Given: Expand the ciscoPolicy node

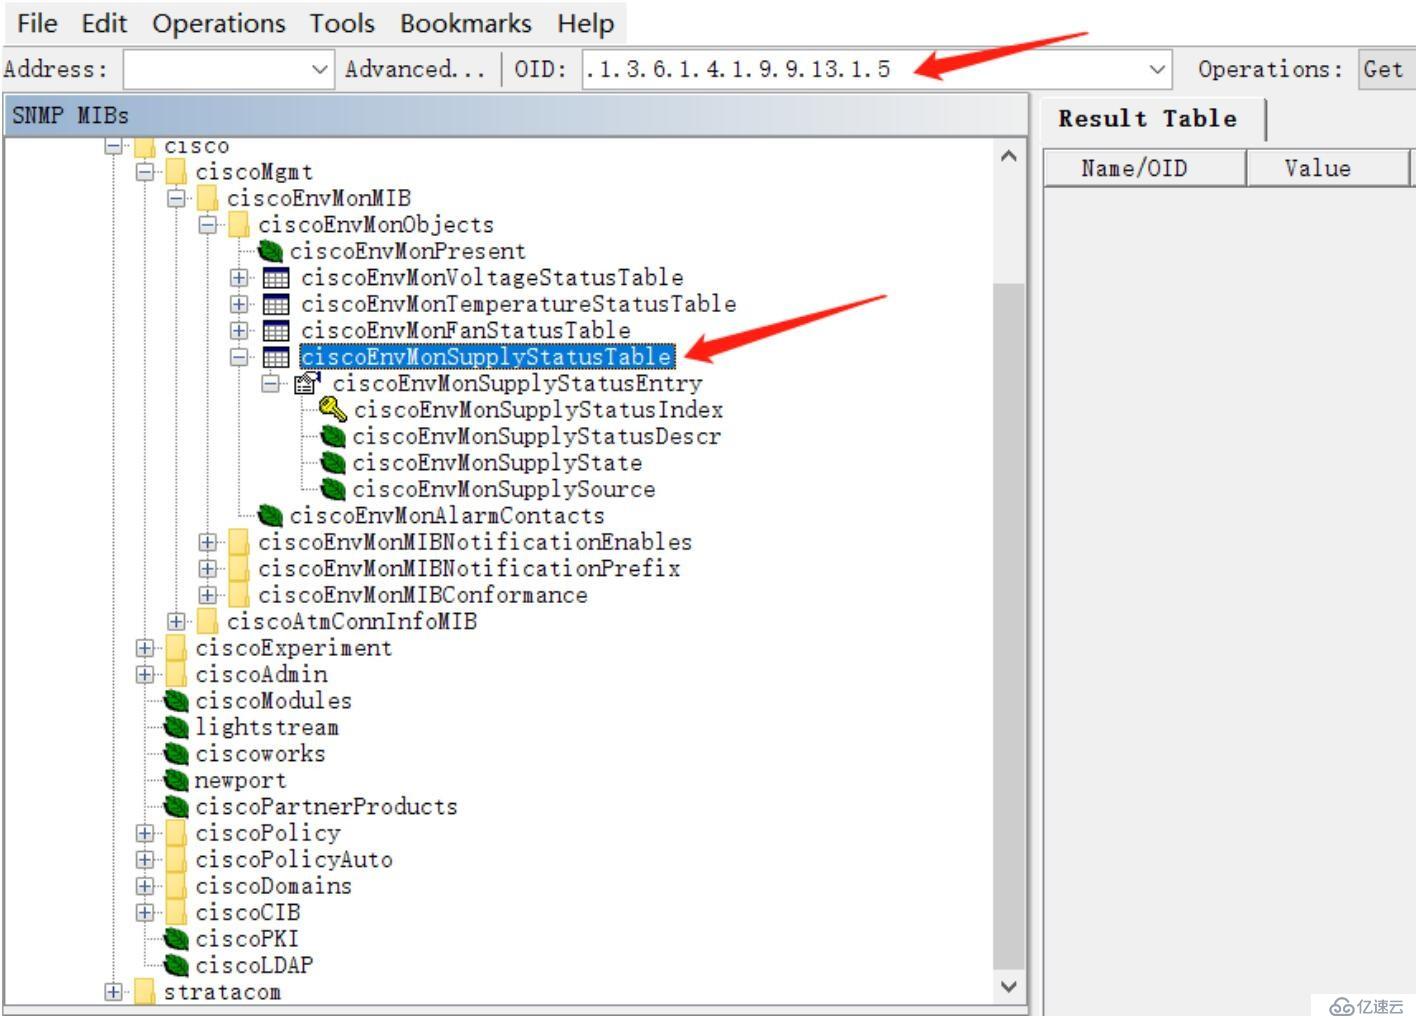Looking at the screenshot, I should tap(145, 833).
